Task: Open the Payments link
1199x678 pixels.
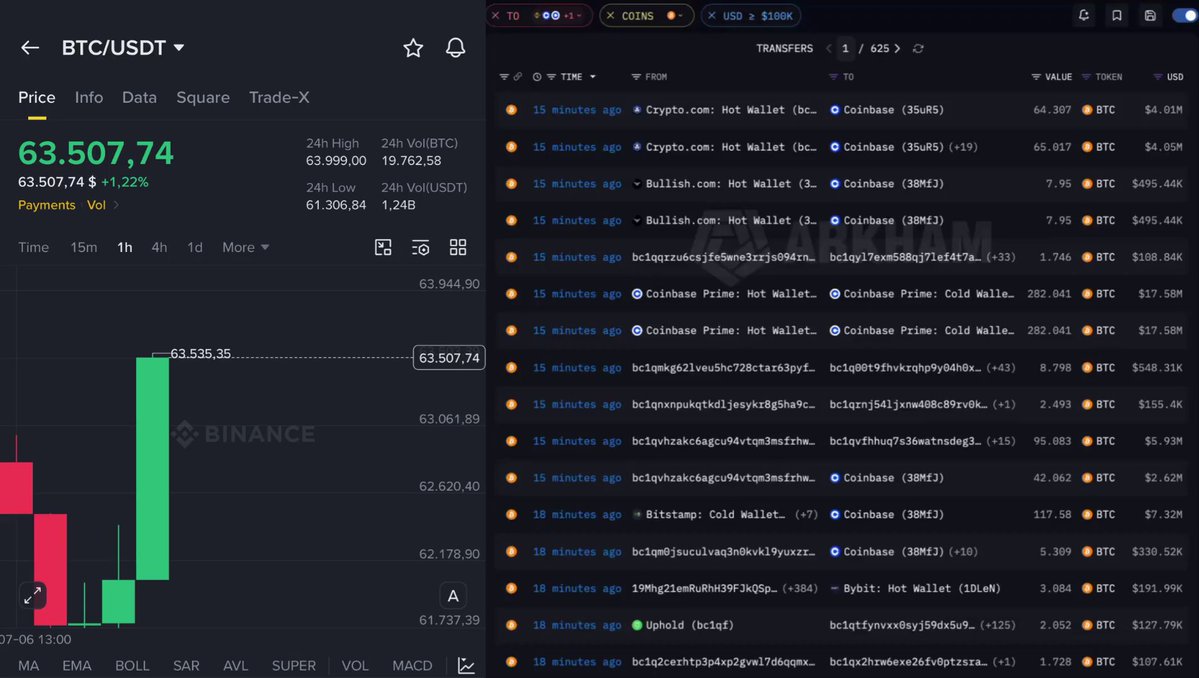Action: coord(47,205)
